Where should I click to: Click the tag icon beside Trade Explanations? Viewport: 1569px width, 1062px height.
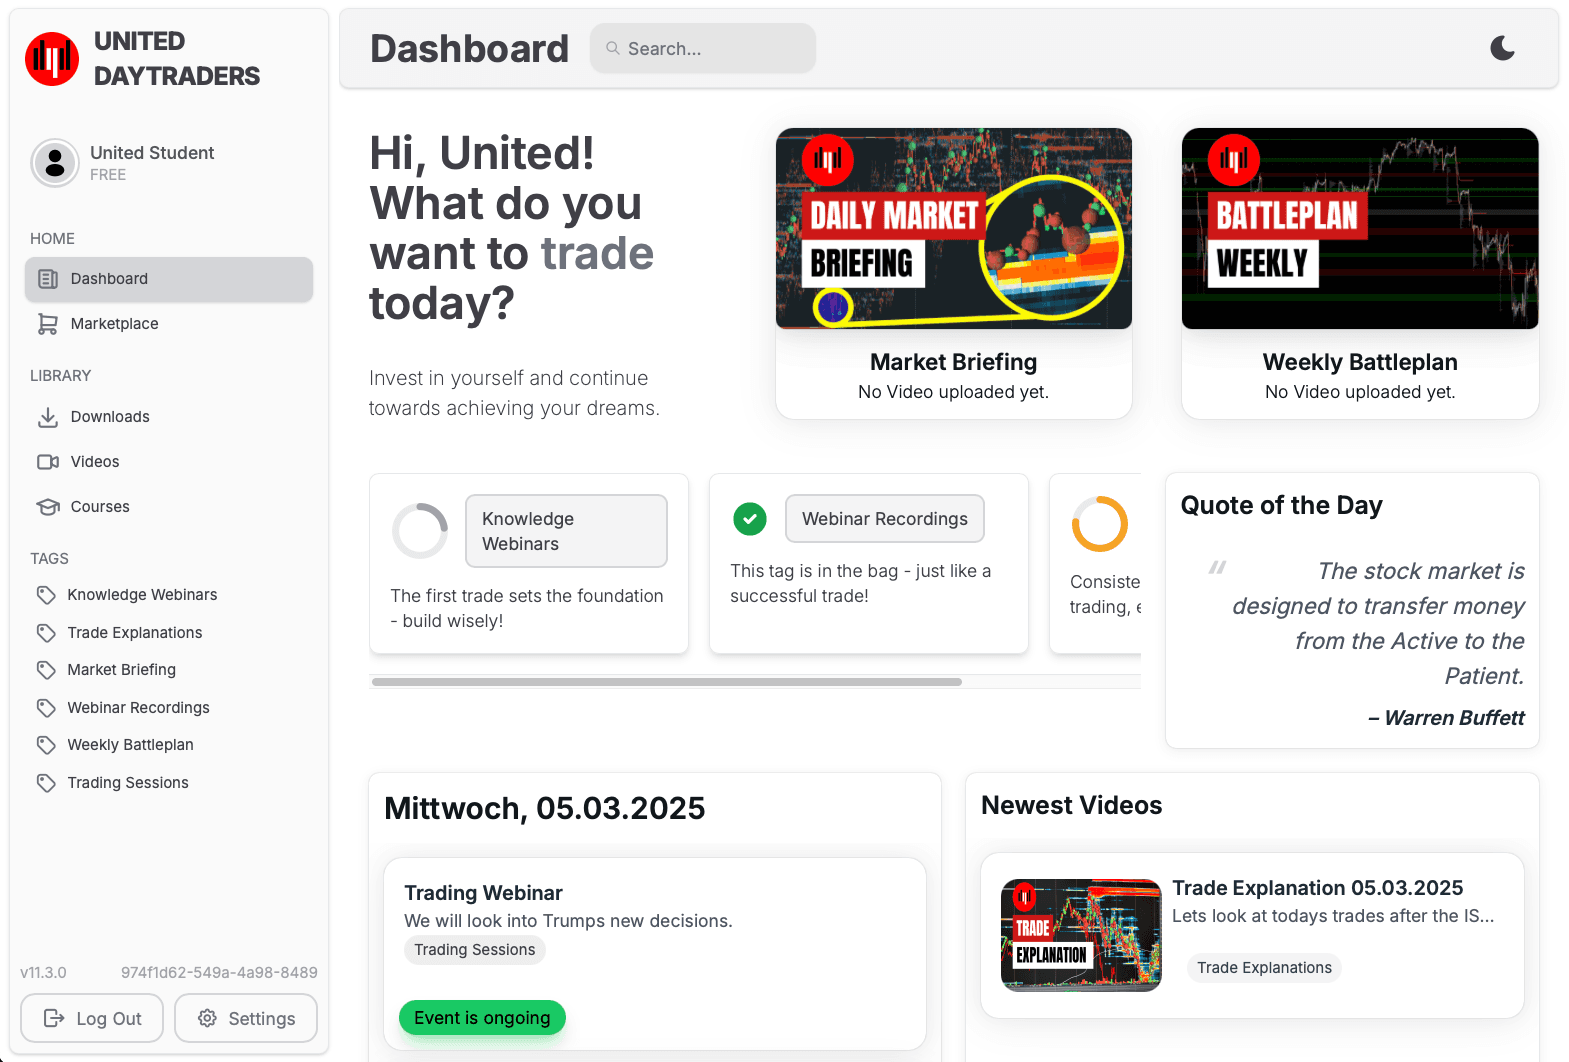(46, 633)
